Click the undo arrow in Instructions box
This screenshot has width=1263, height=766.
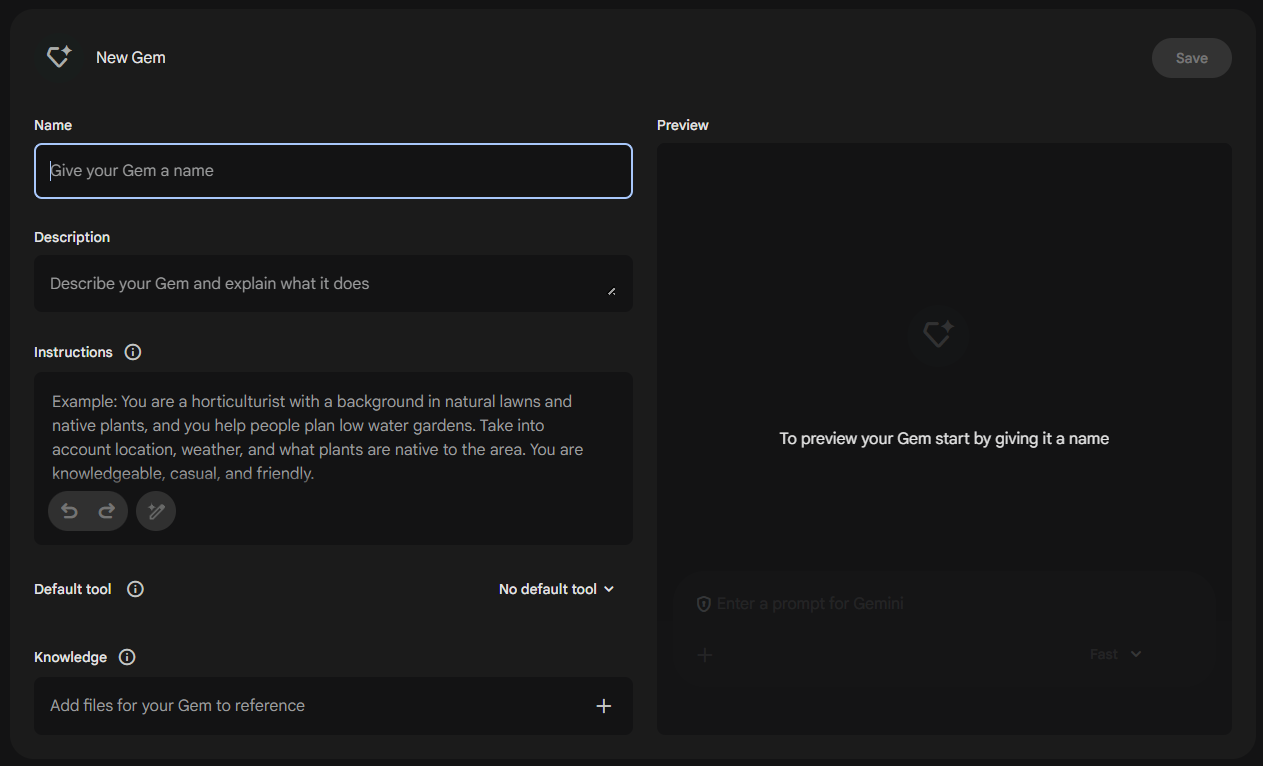[69, 511]
